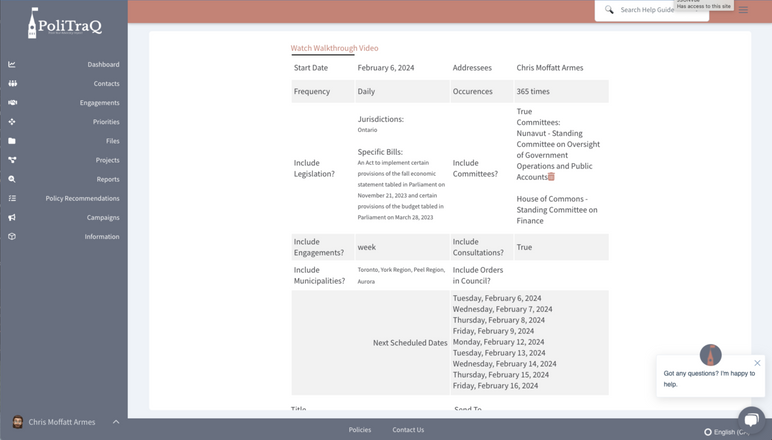Click the Chris Moffatt Armes addressee cell

click(x=549, y=67)
